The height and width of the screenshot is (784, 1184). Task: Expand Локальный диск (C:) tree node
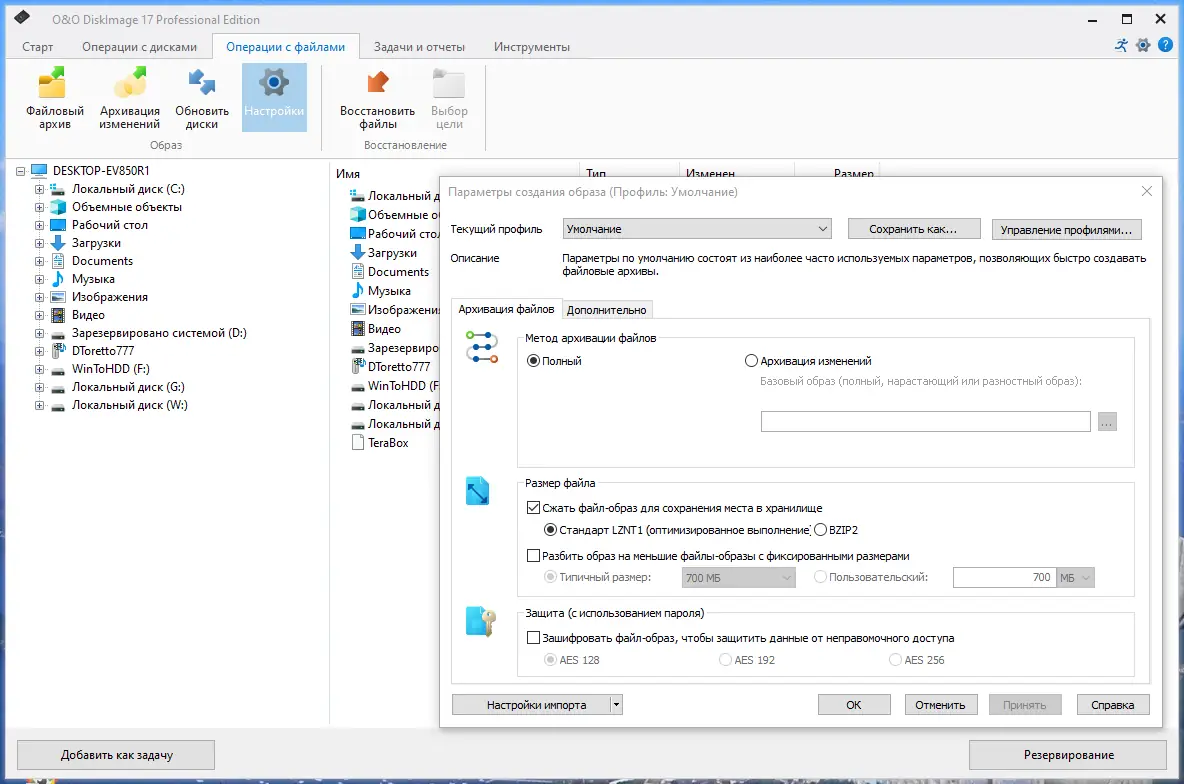pos(39,190)
